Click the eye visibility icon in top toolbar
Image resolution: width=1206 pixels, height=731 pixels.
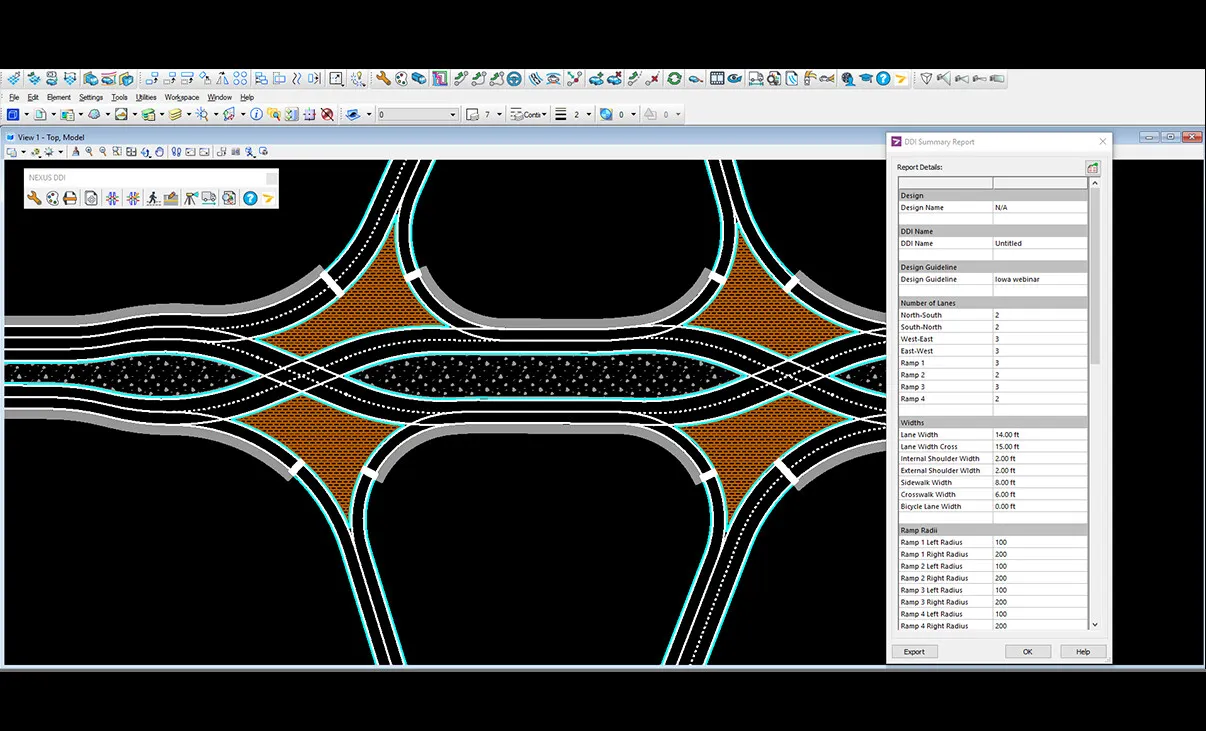pyautogui.click(x=734, y=78)
